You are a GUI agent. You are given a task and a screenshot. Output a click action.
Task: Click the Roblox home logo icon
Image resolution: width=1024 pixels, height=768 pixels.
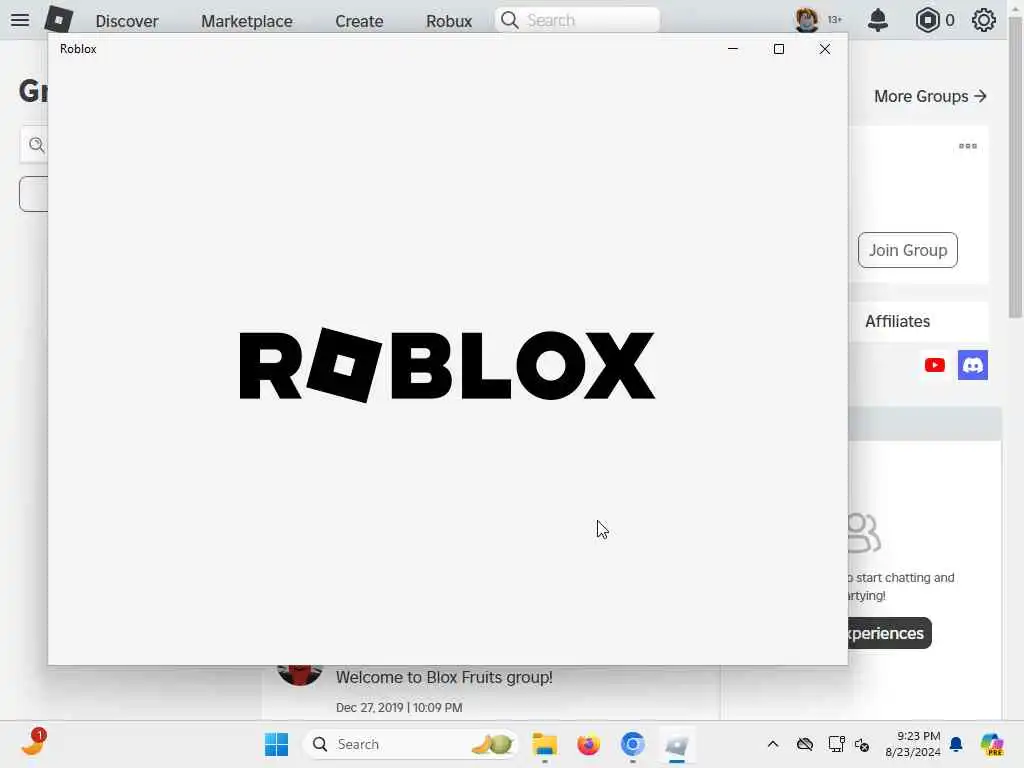click(x=59, y=20)
